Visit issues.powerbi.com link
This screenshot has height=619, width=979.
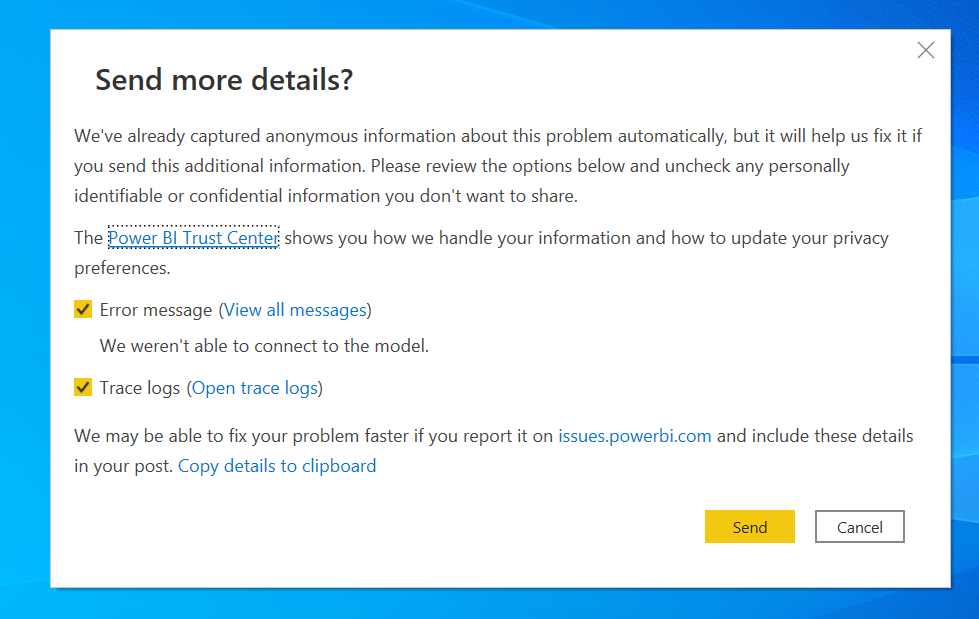click(x=634, y=436)
